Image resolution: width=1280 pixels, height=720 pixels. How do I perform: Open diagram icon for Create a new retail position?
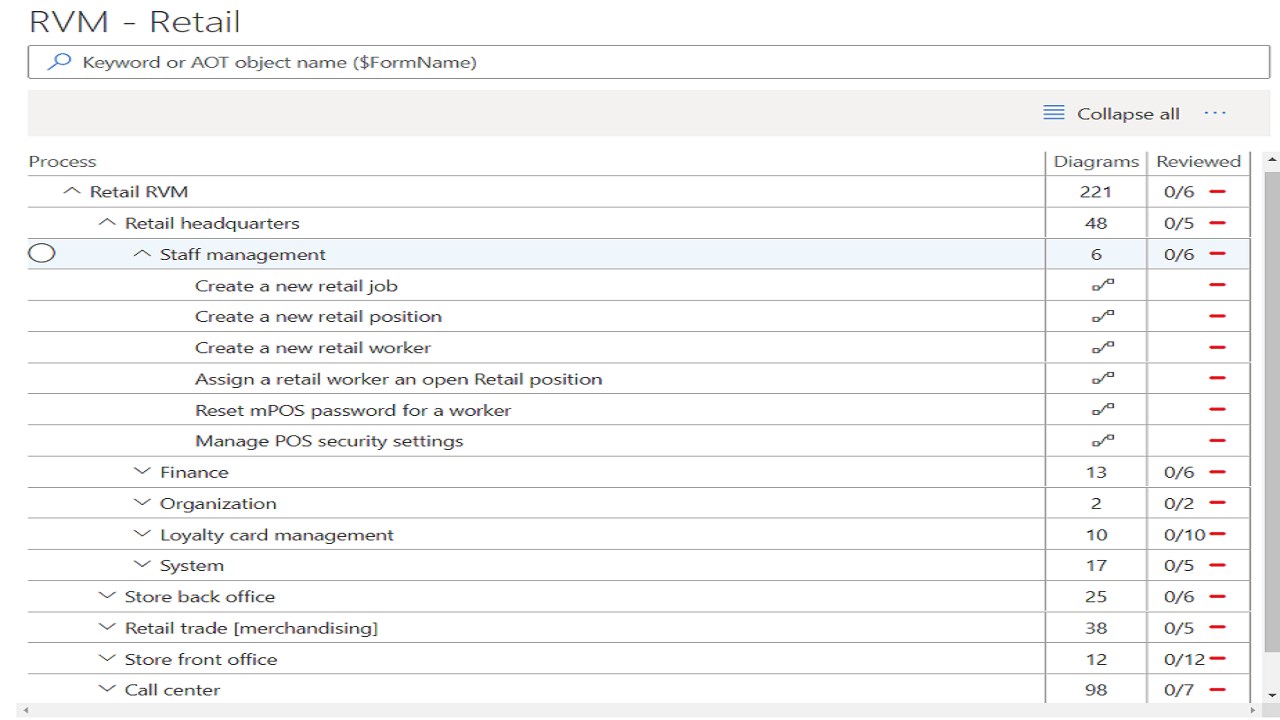click(x=1102, y=317)
